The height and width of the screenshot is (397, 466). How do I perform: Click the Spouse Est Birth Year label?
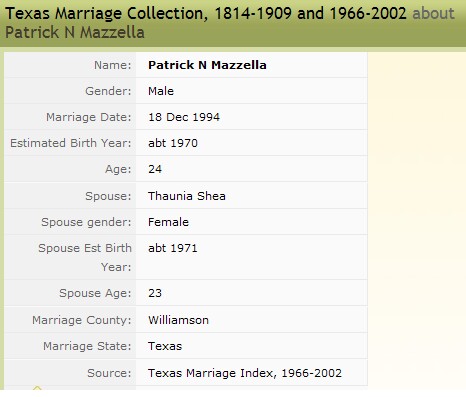pyautogui.click(x=85, y=257)
